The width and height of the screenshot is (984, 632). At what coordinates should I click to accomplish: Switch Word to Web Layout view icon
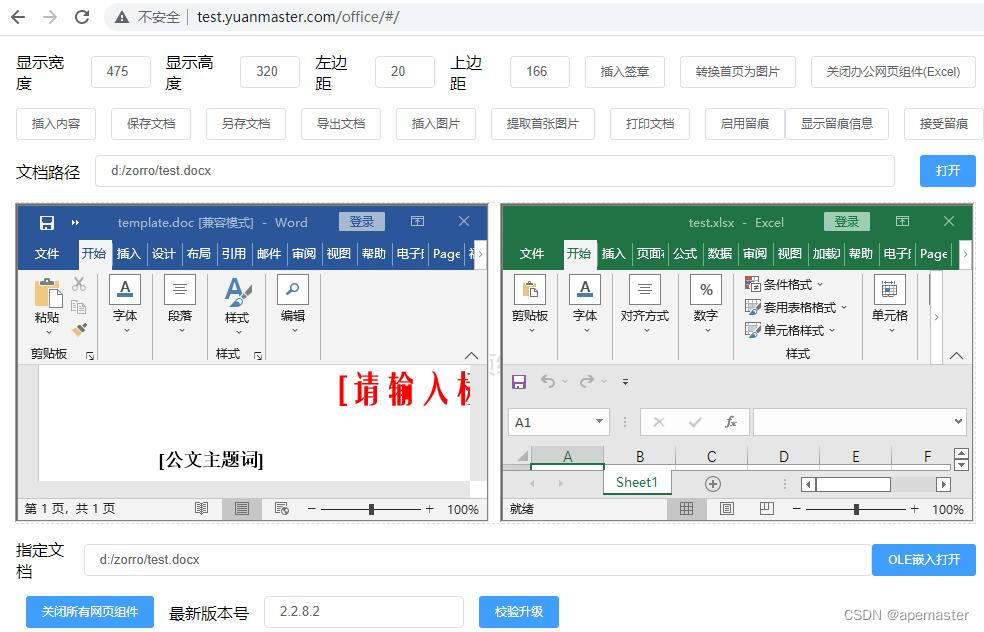point(282,509)
